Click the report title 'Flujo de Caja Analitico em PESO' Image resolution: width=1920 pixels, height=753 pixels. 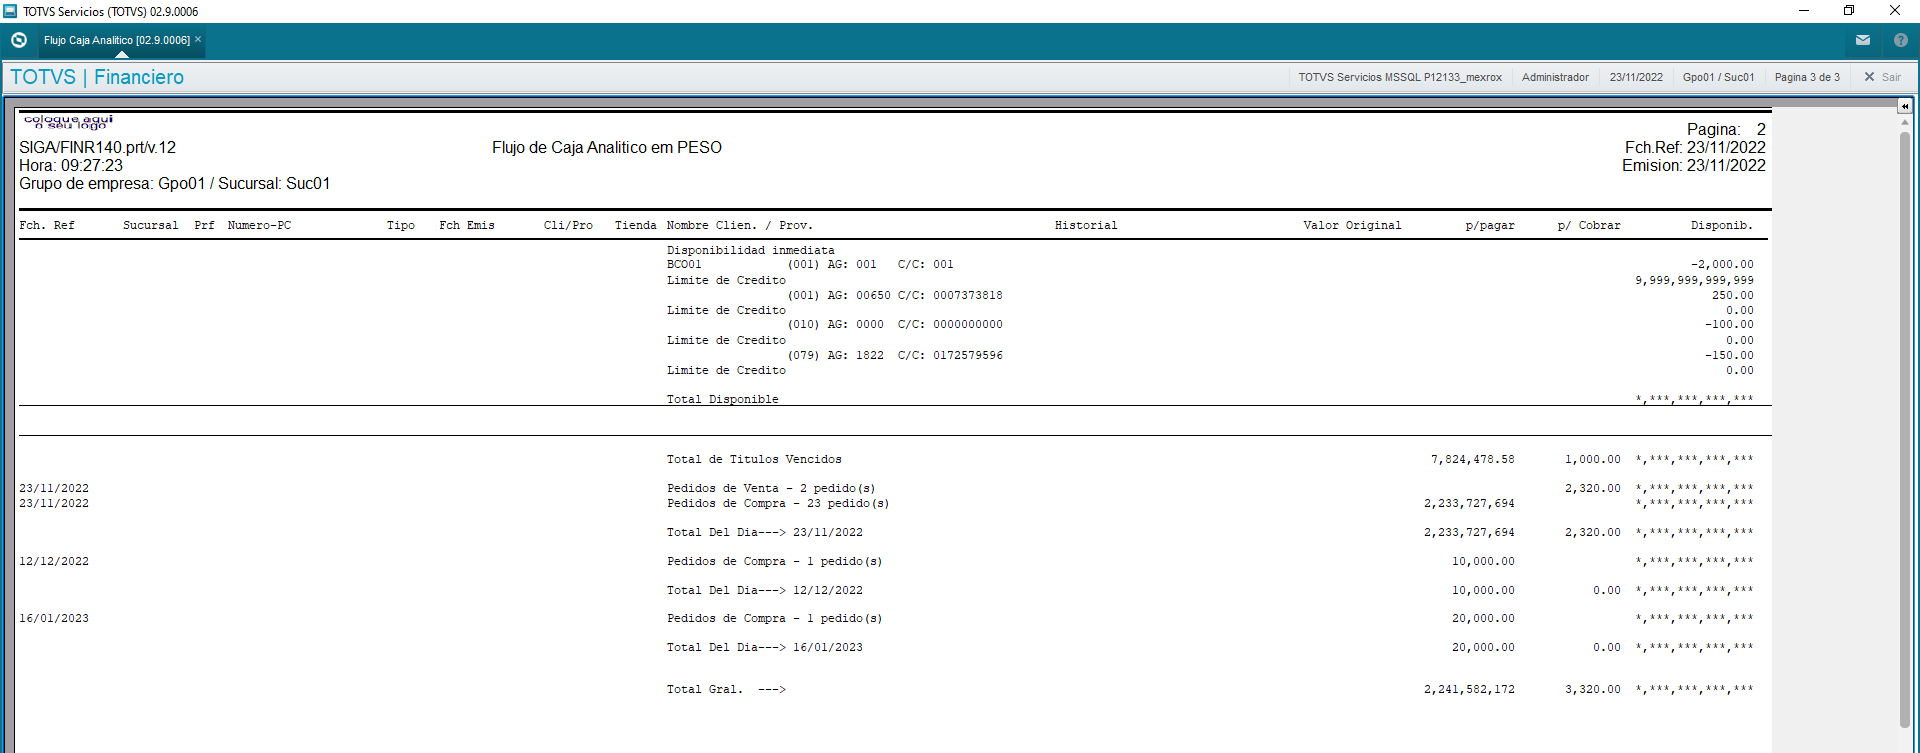[x=607, y=148]
